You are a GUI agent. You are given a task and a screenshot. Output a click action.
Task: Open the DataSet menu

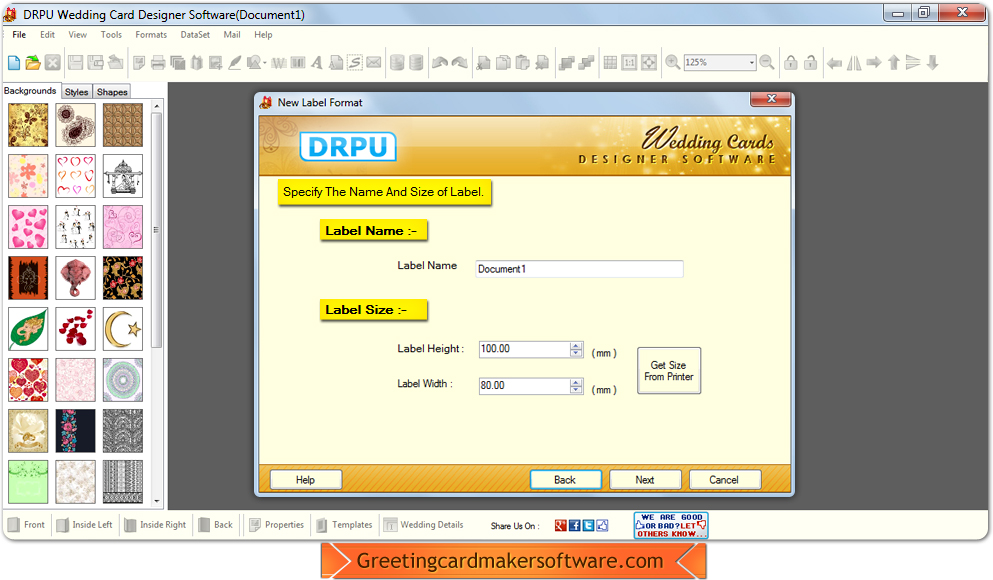click(195, 35)
